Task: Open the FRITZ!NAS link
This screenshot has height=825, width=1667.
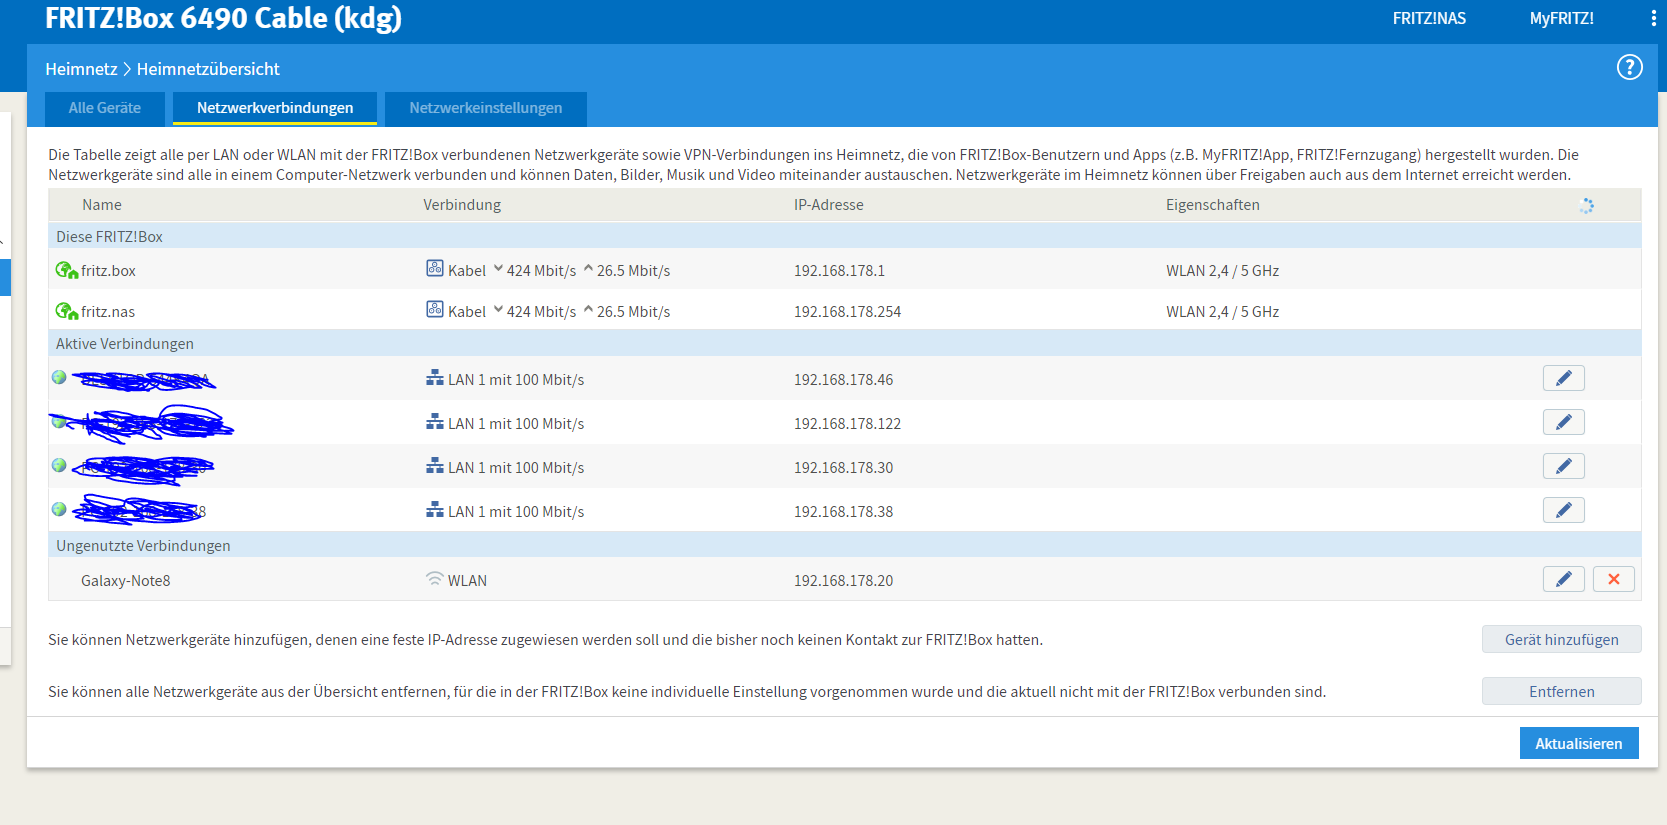Action: click(x=1429, y=18)
